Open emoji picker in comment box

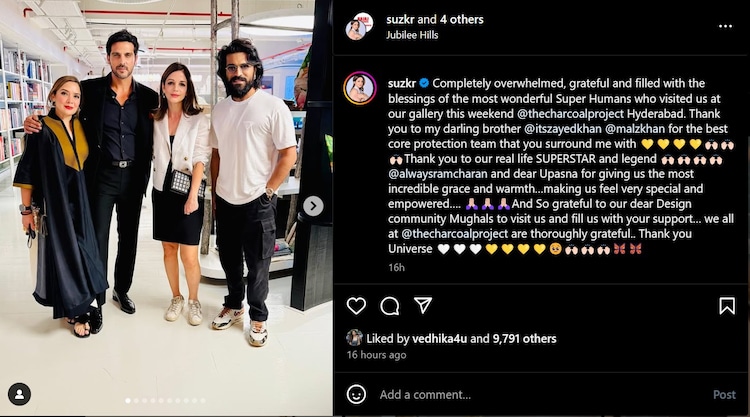(x=356, y=395)
